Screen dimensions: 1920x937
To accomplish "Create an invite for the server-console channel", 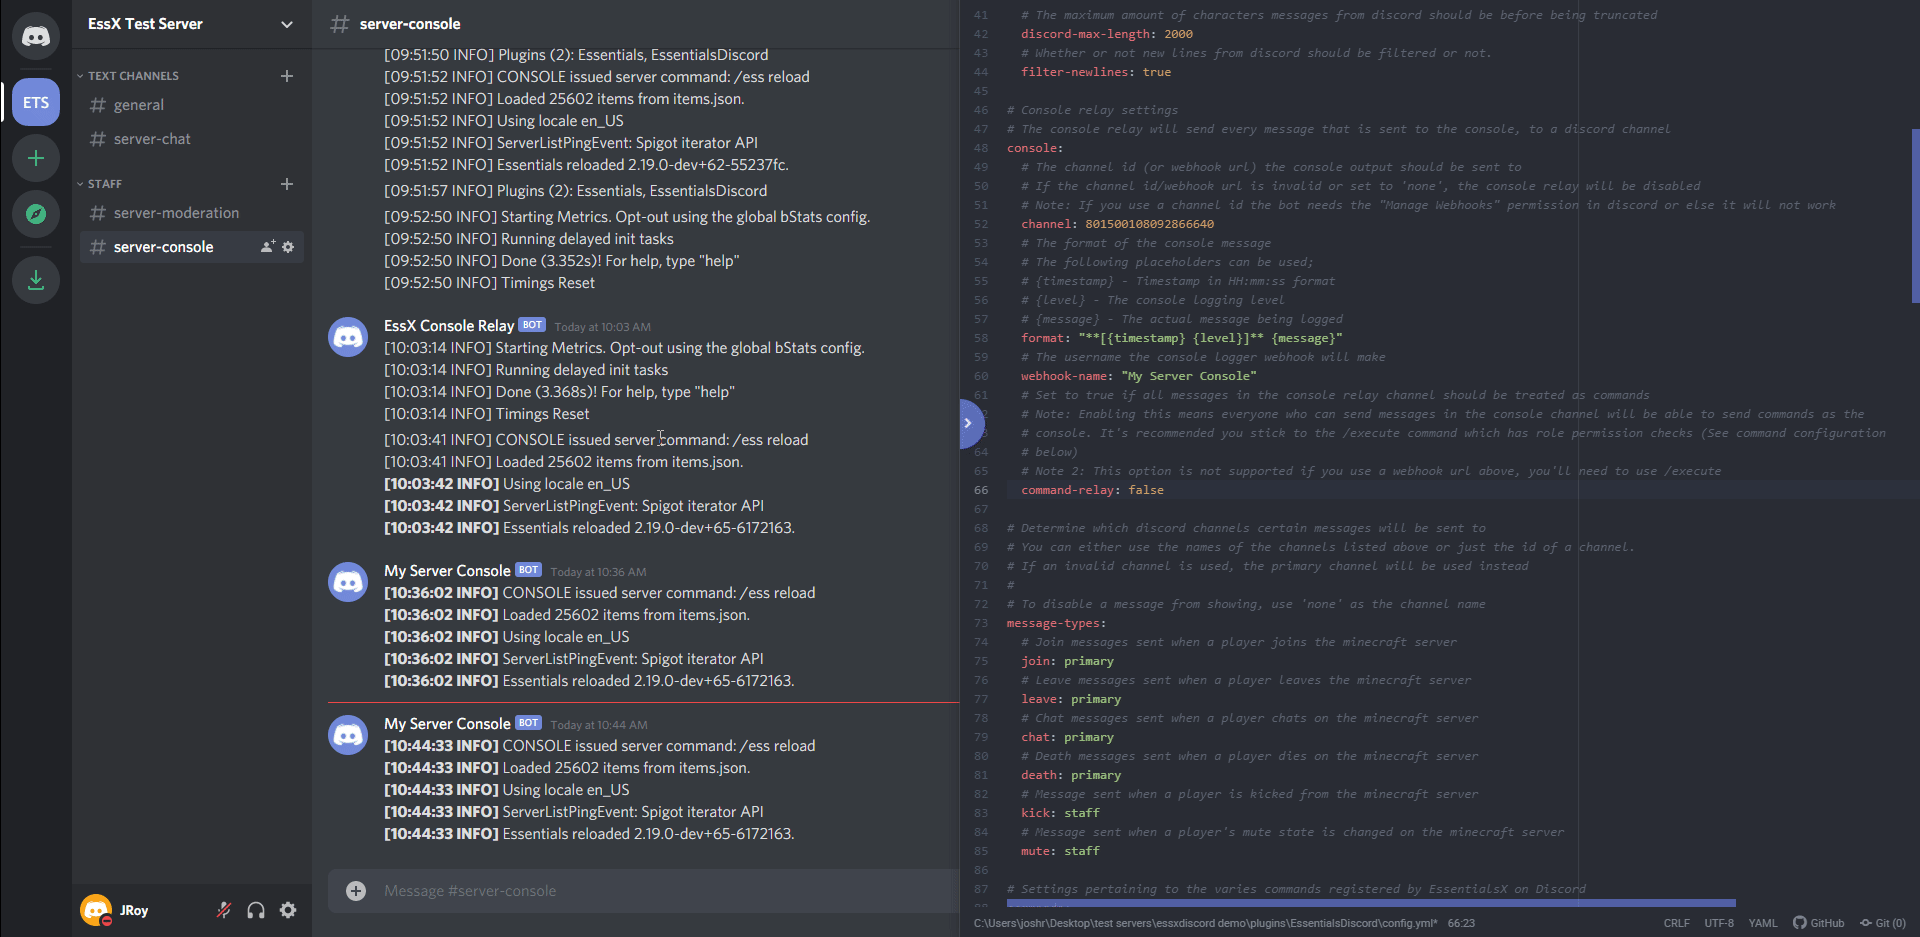I will [x=265, y=246].
